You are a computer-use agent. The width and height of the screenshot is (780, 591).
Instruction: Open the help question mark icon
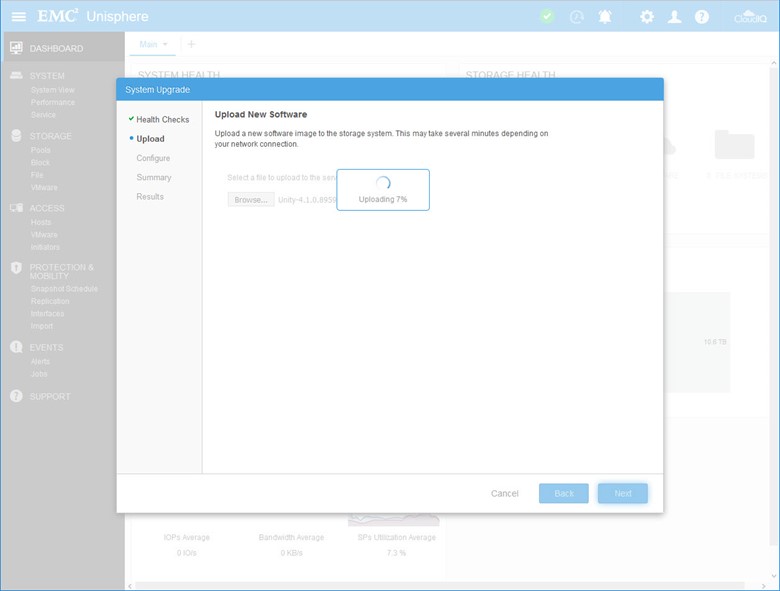pyautogui.click(x=702, y=17)
